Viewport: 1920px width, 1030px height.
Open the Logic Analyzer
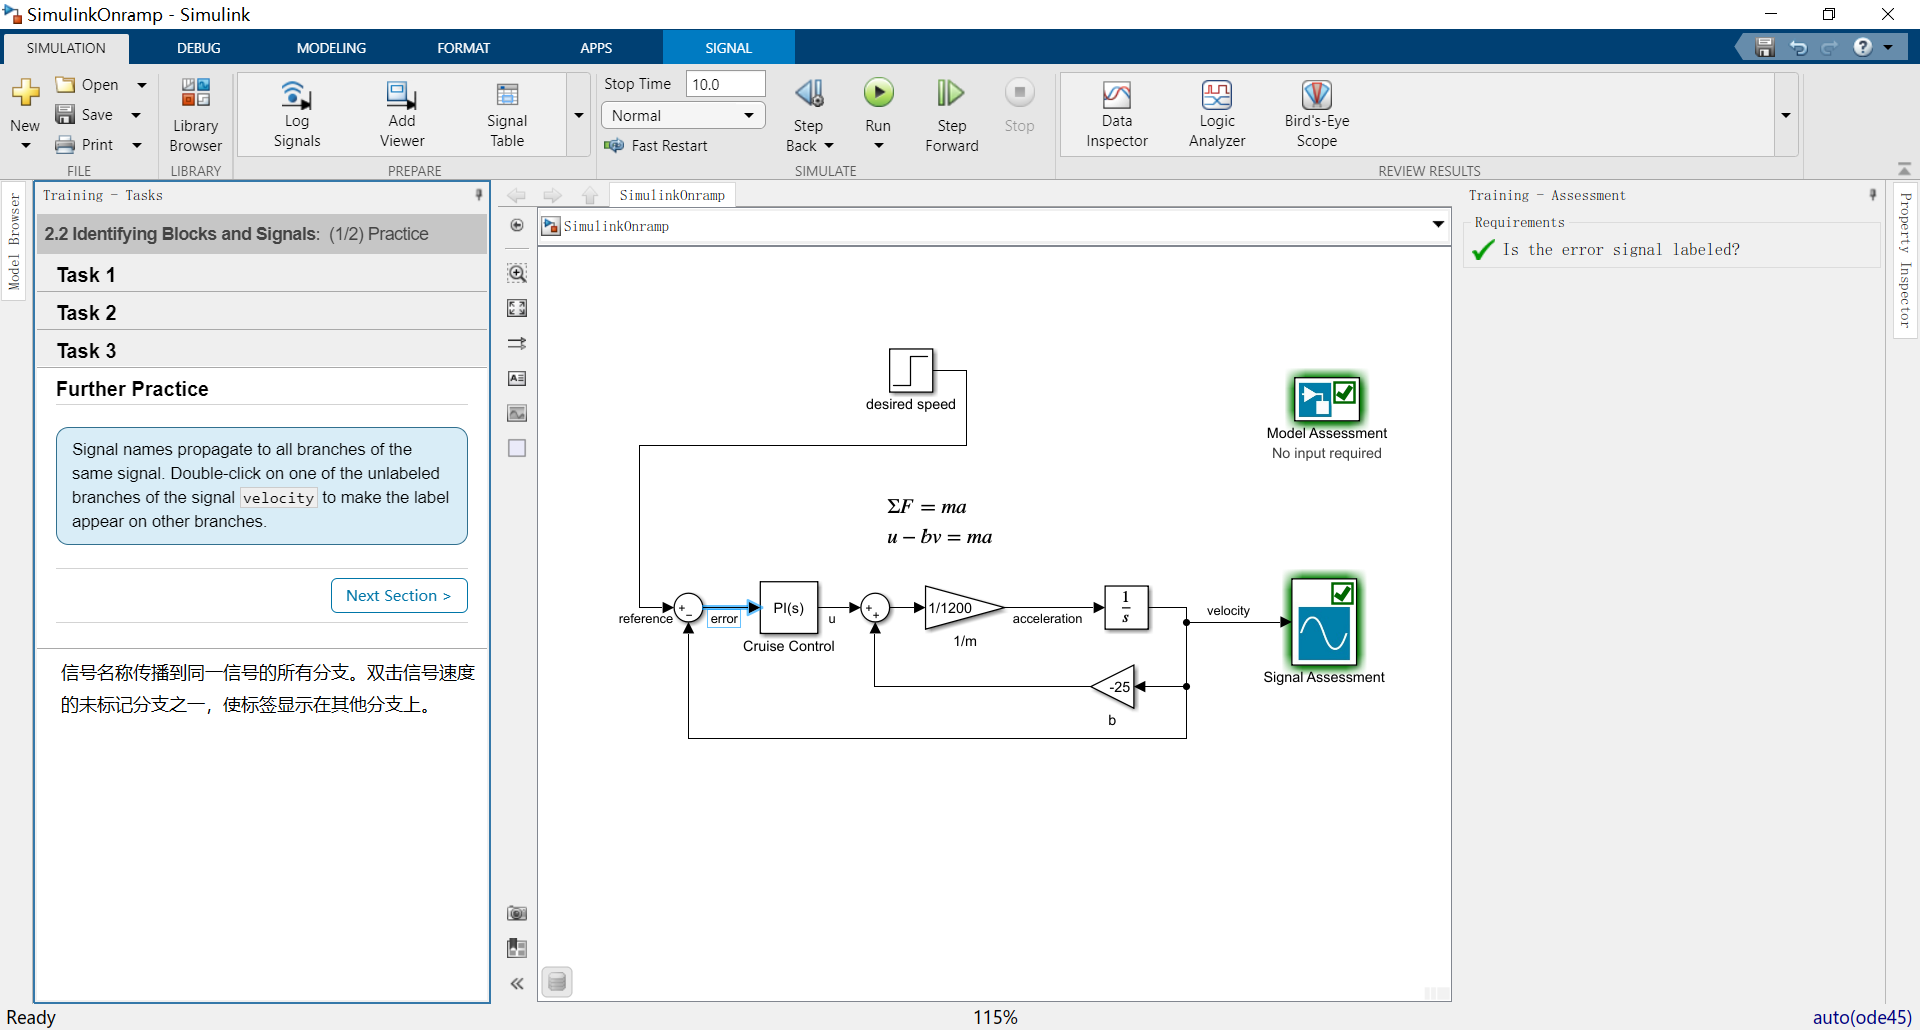(1217, 115)
